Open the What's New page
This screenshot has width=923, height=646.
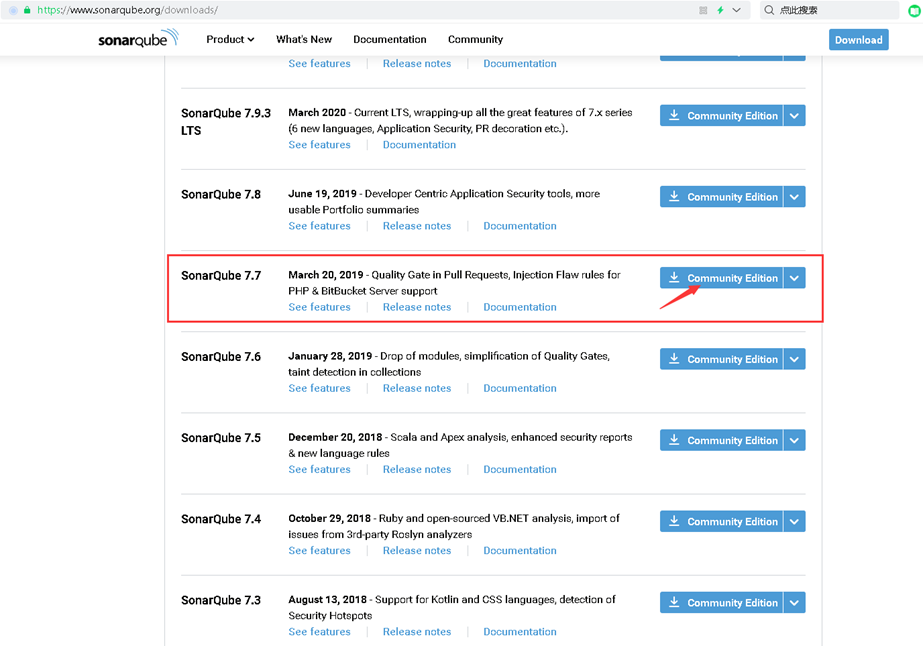point(304,39)
